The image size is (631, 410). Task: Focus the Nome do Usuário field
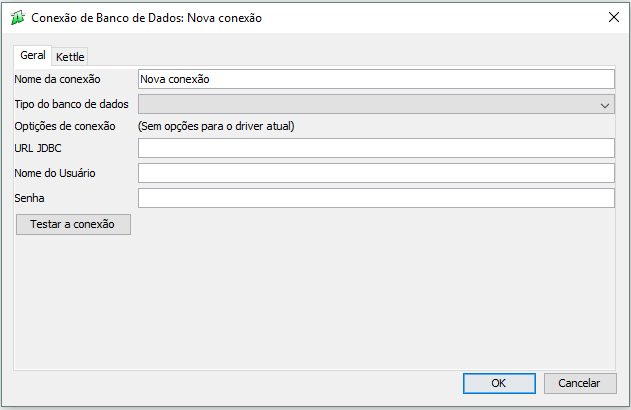pos(376,173)
